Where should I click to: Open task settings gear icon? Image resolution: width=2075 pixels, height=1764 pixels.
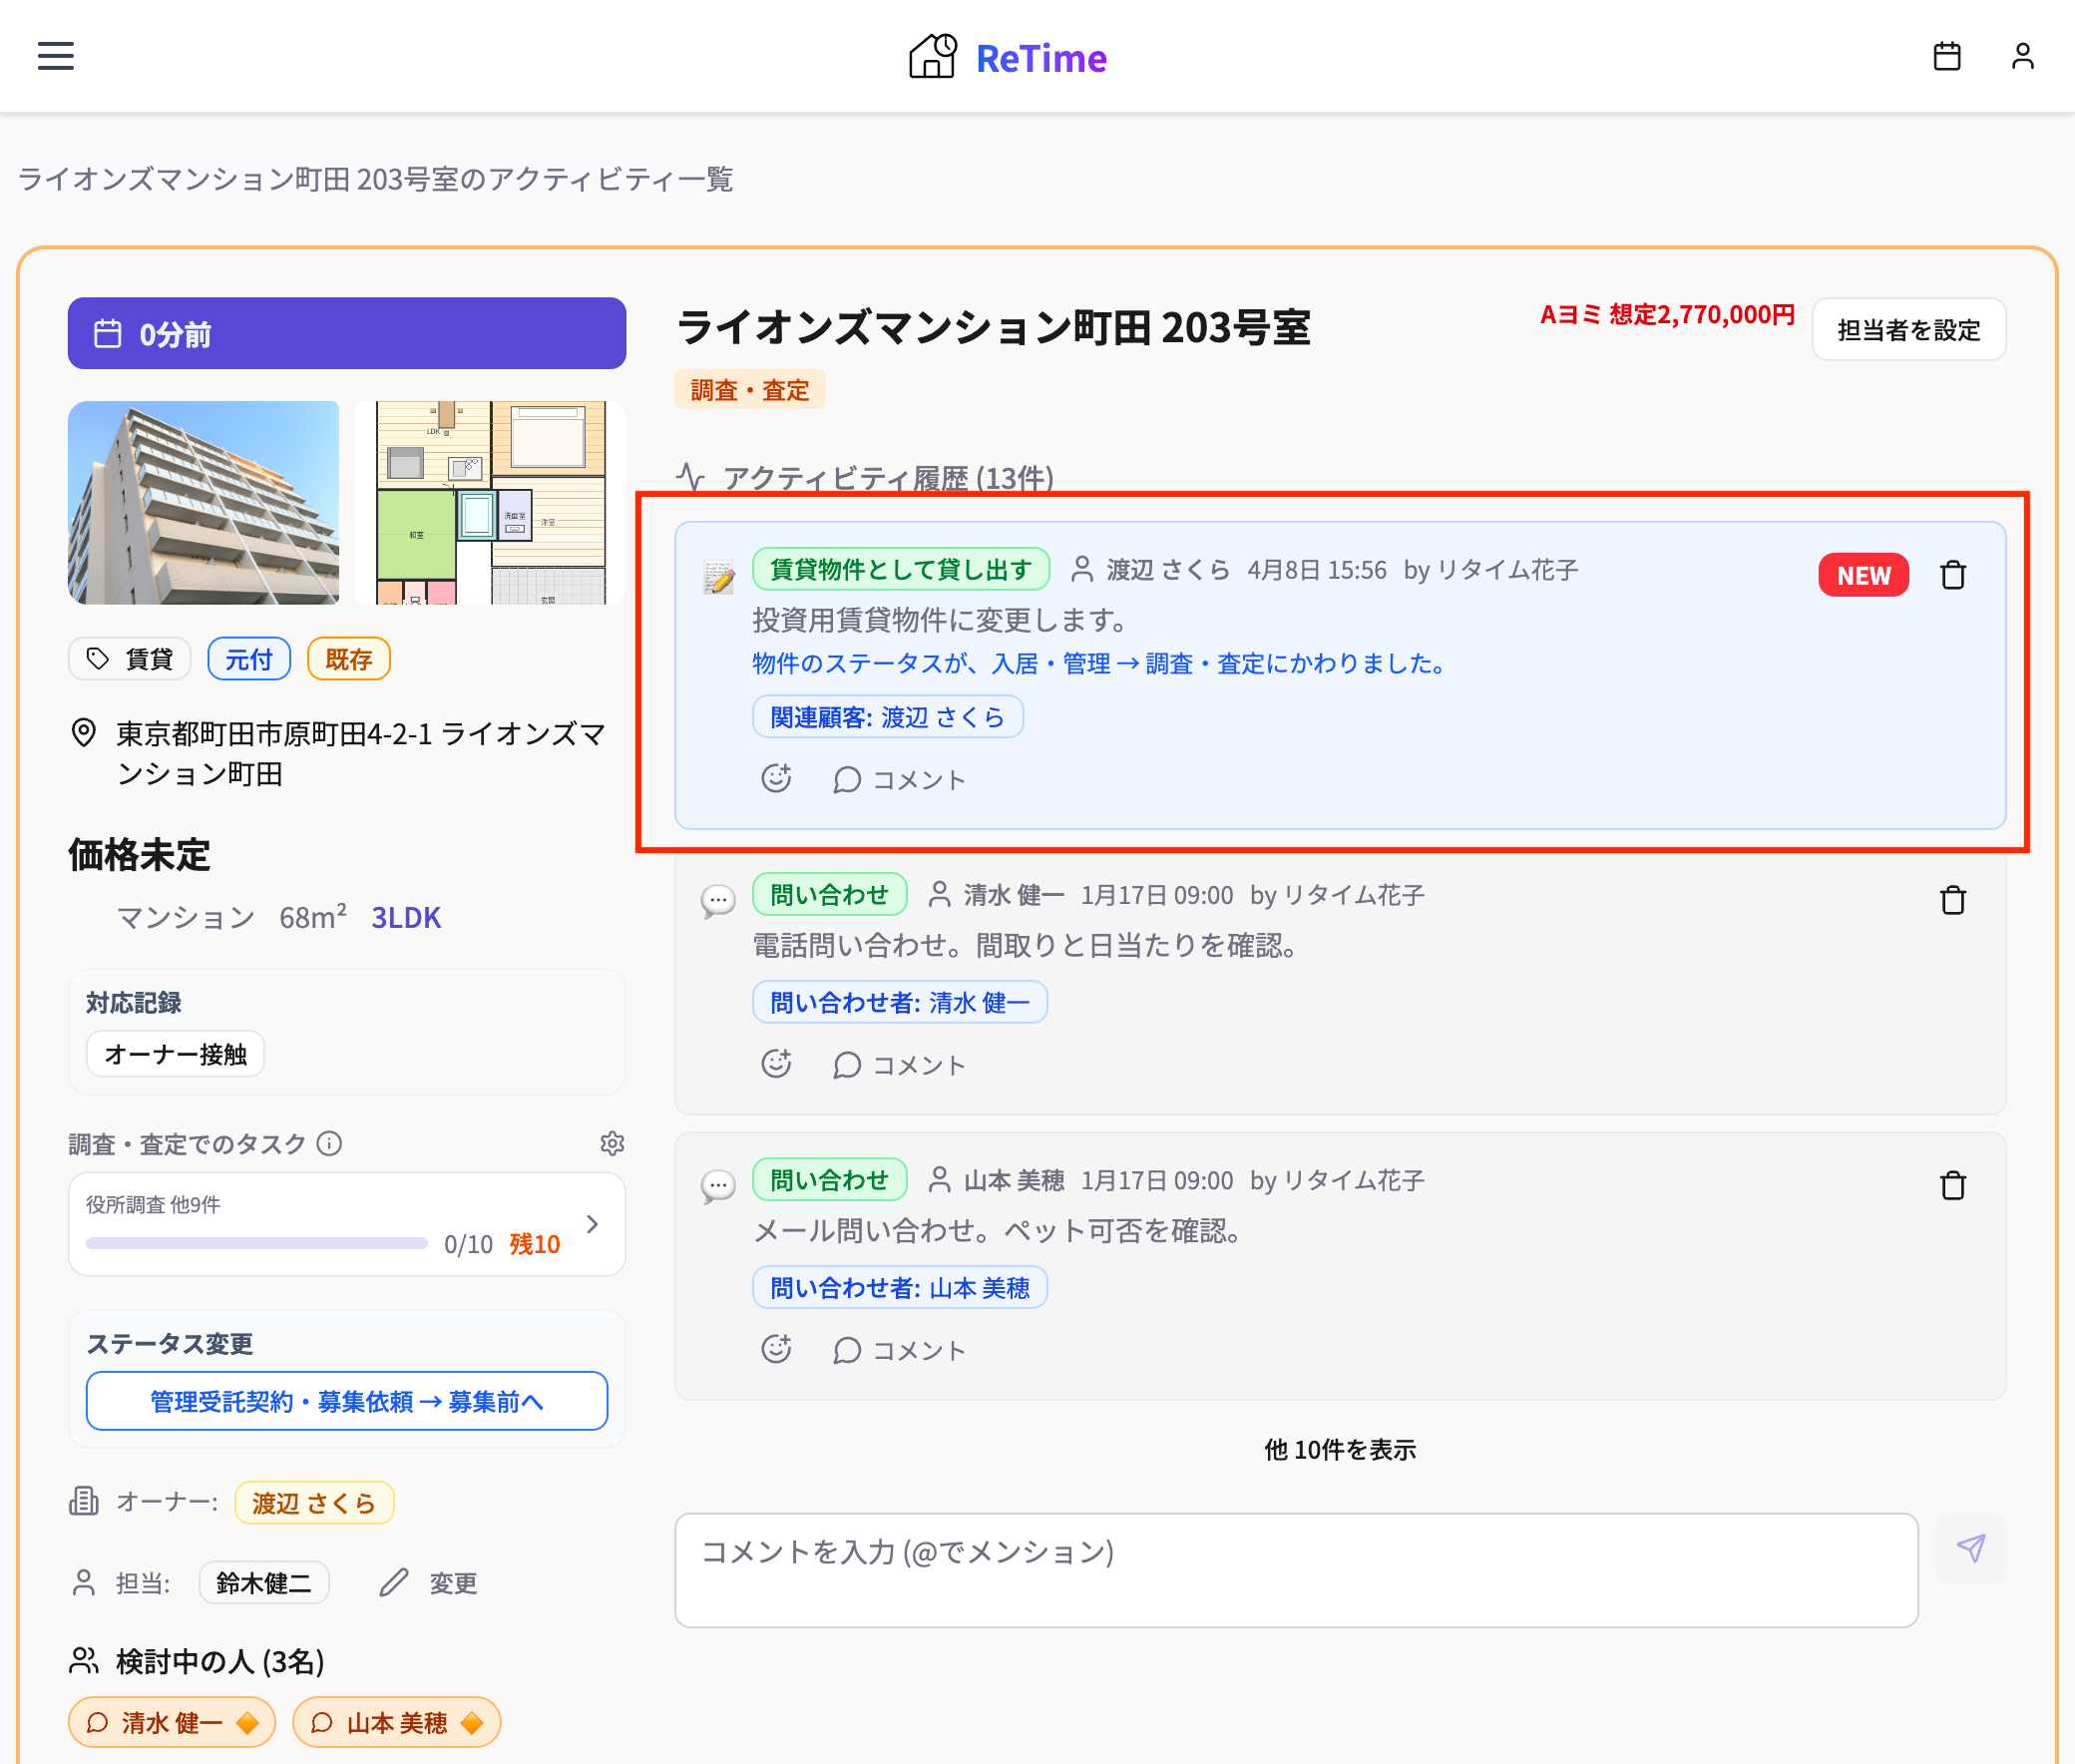(612, 1143)
